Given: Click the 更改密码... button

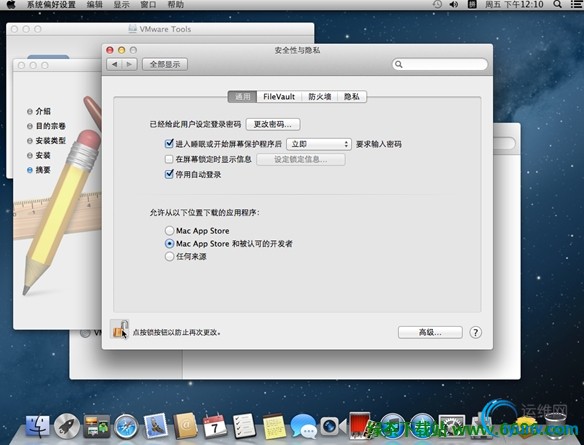Looking at the screenshot, I should coord(273,124).
